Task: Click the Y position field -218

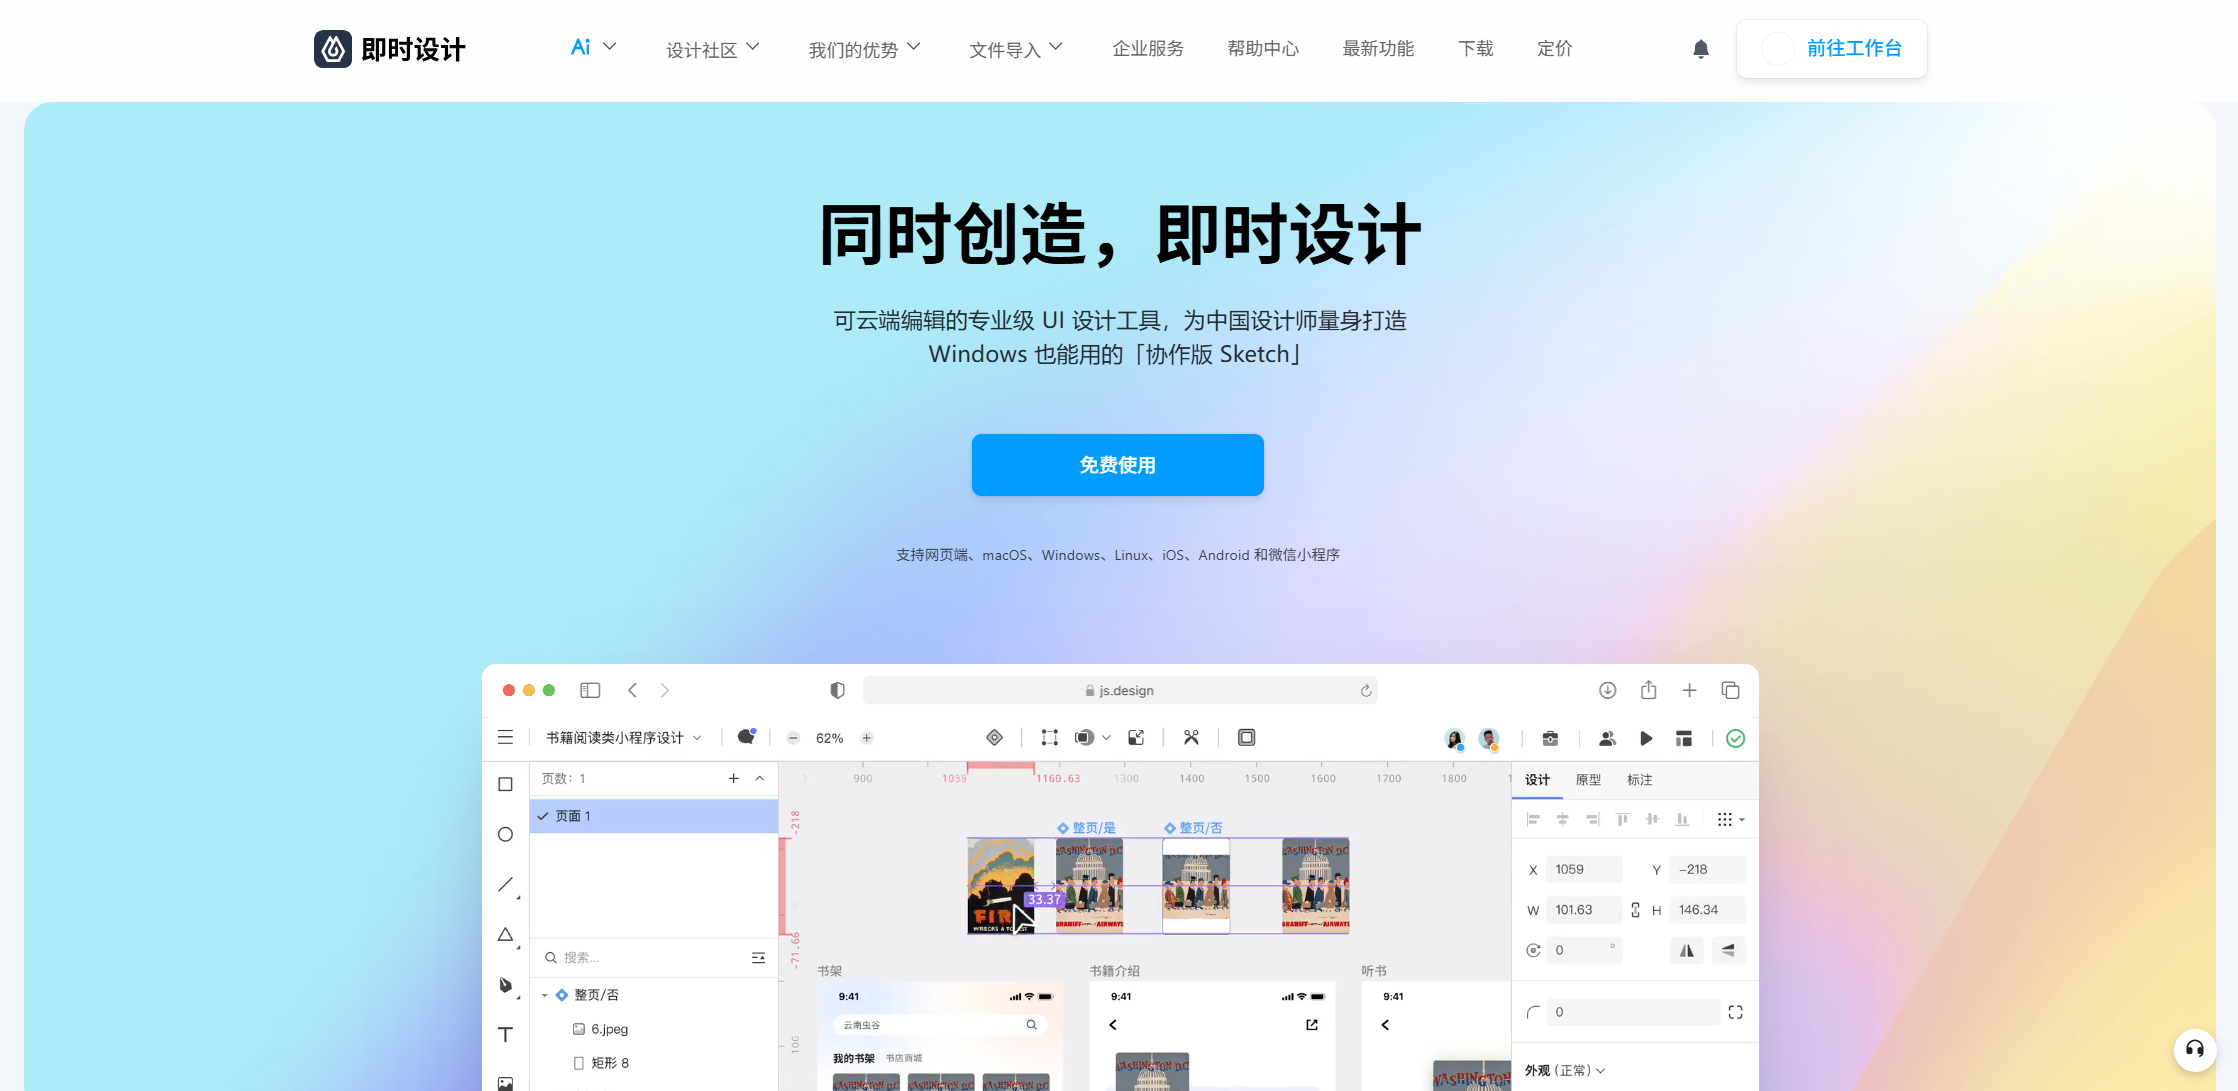Action: tap(1707, 870)
